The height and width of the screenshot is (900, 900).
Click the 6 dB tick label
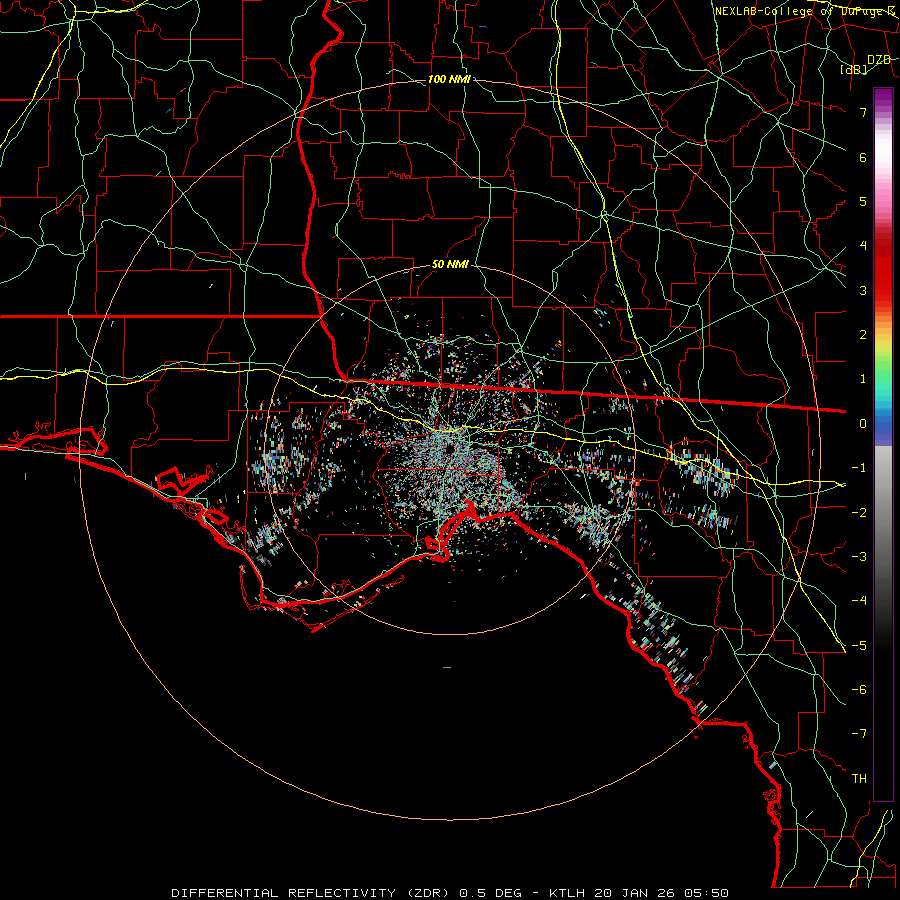(x=863, y=157)
